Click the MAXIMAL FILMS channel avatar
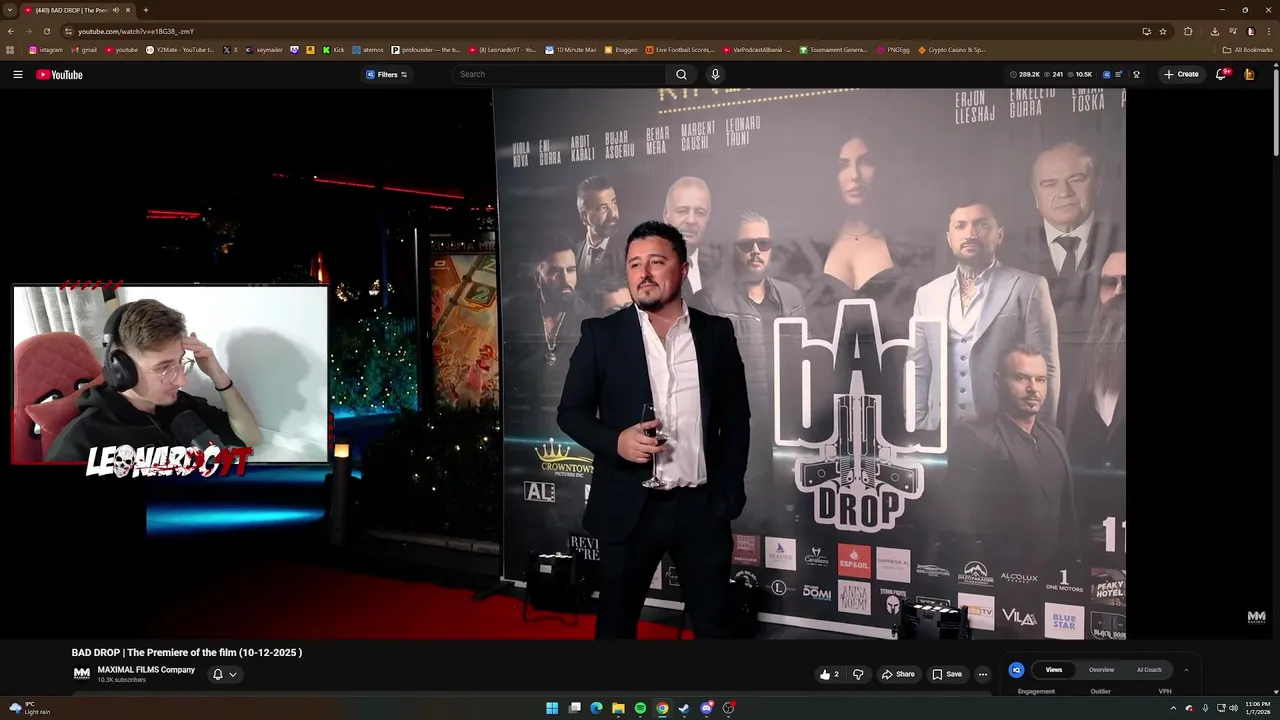1280x720 pixels. [82, 674]
